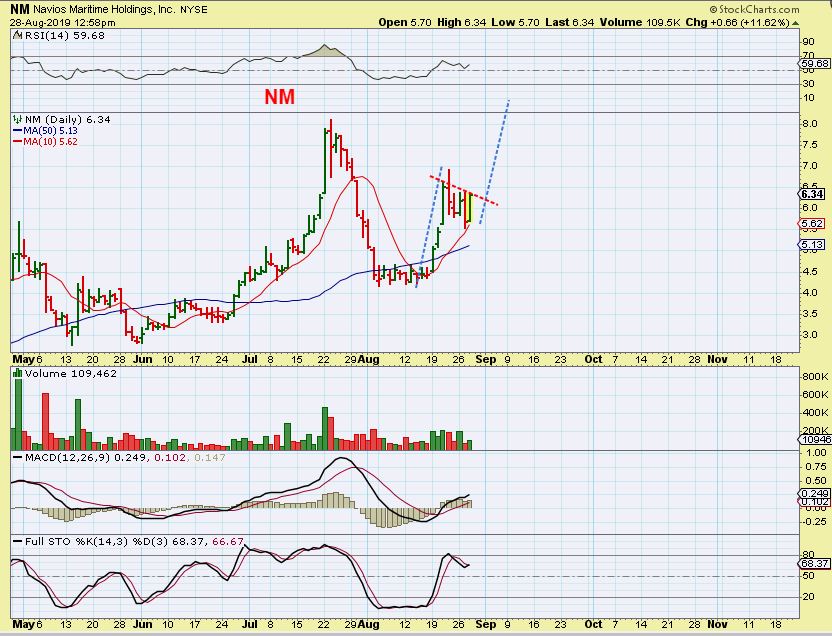Click the 0.249 MACD value tag on the right axis

click(814, 493)
